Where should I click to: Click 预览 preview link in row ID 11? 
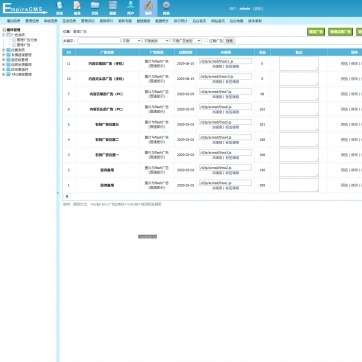click(x=344, y=63)
